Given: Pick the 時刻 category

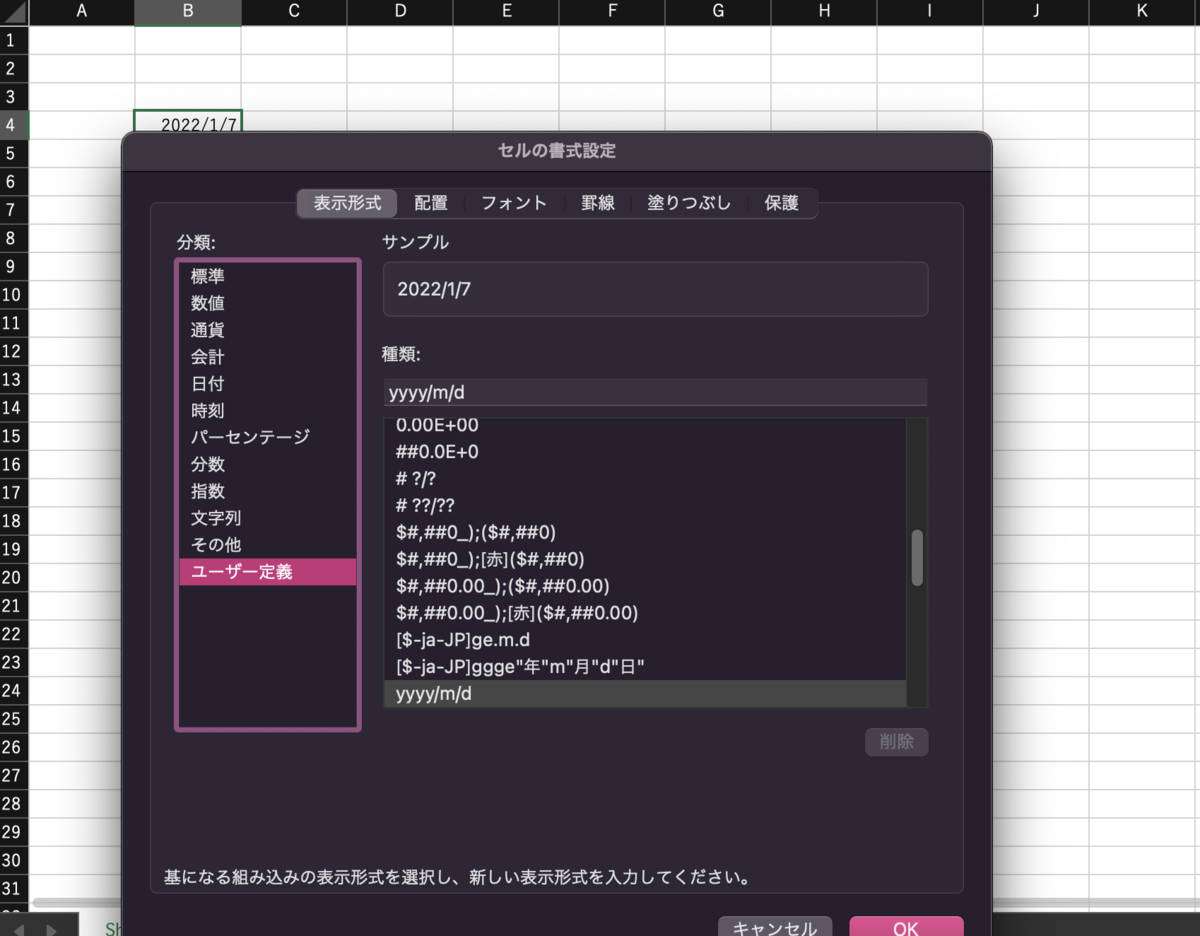Looking at the screenshot, I should (x=267, y=411).
